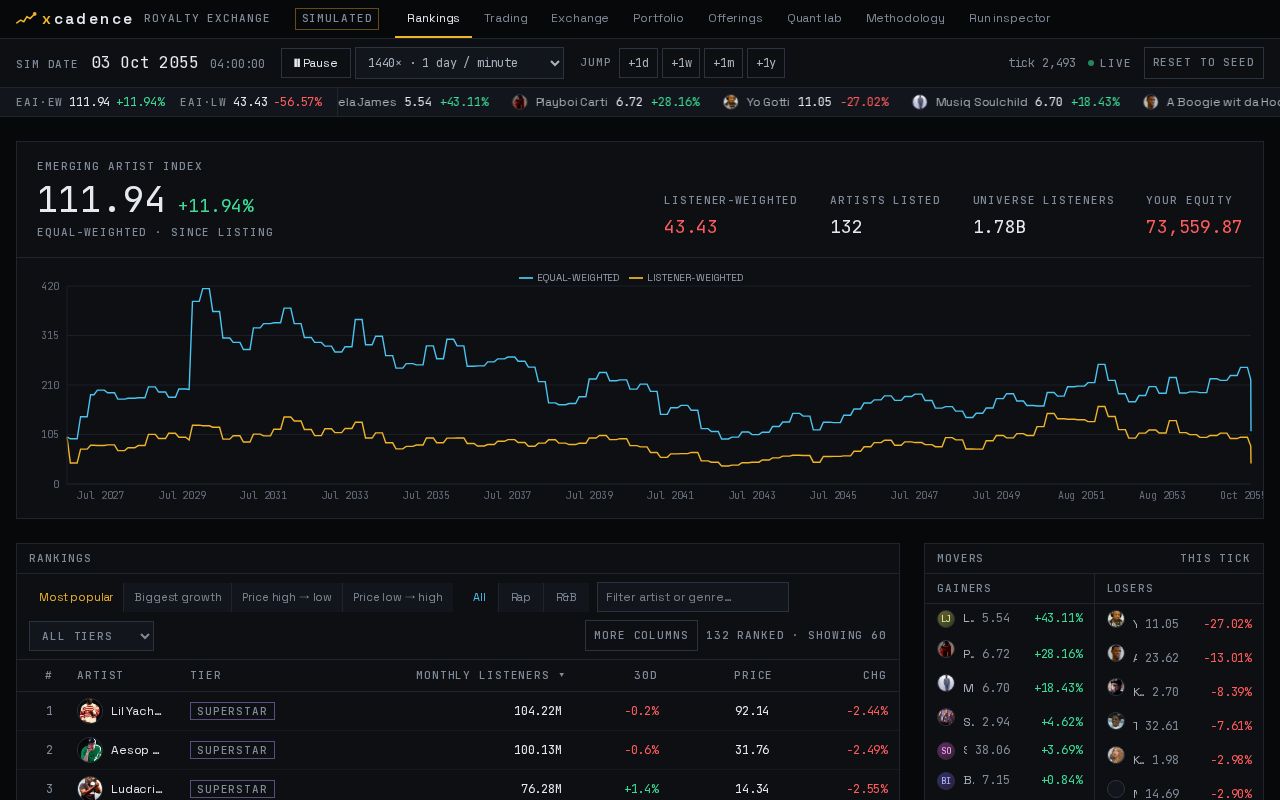Sort by Price high to low
1280x800 pixels.
click(287, 597)
